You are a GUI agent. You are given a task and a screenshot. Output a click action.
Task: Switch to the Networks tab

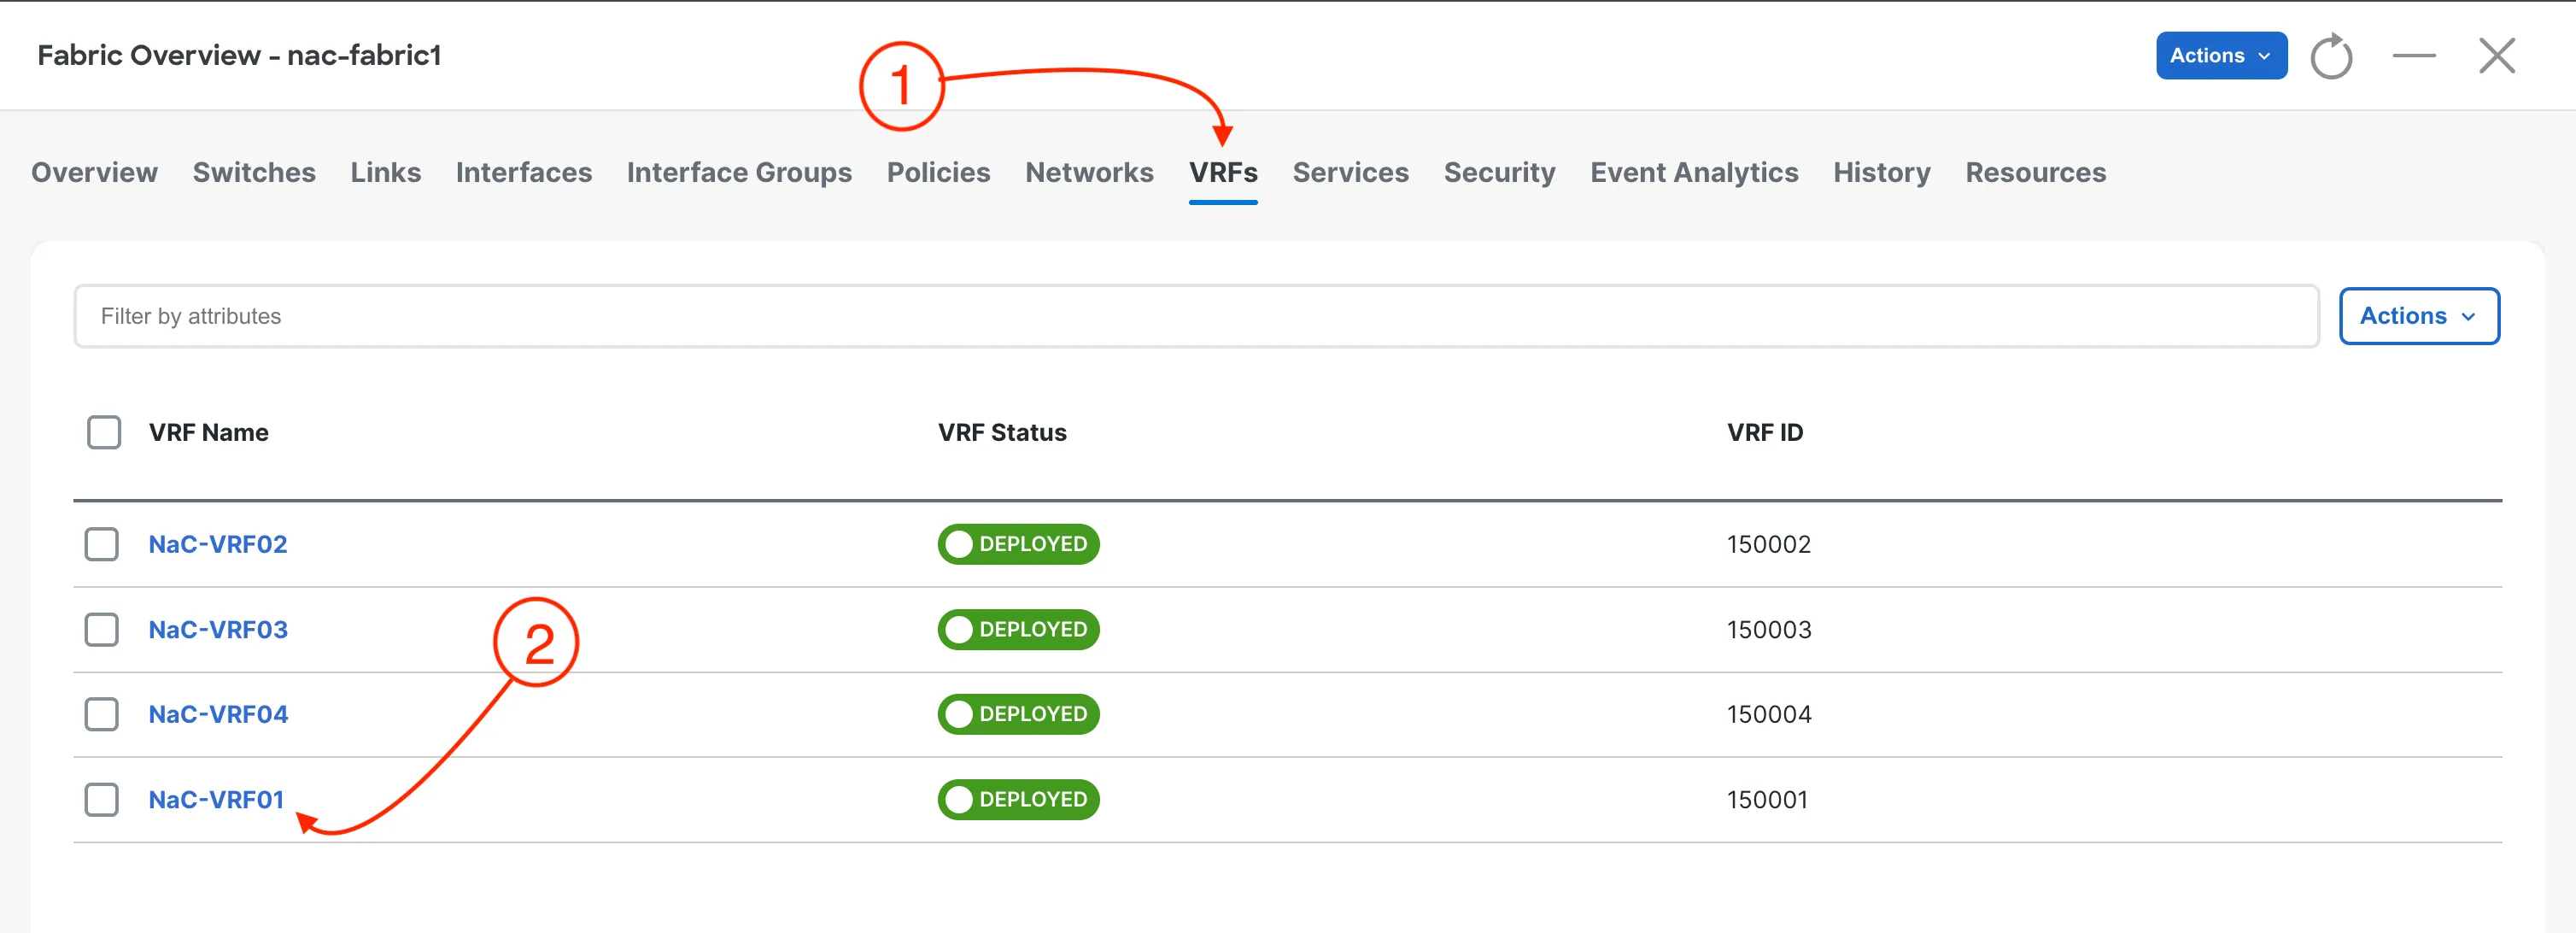point(1089,172)
